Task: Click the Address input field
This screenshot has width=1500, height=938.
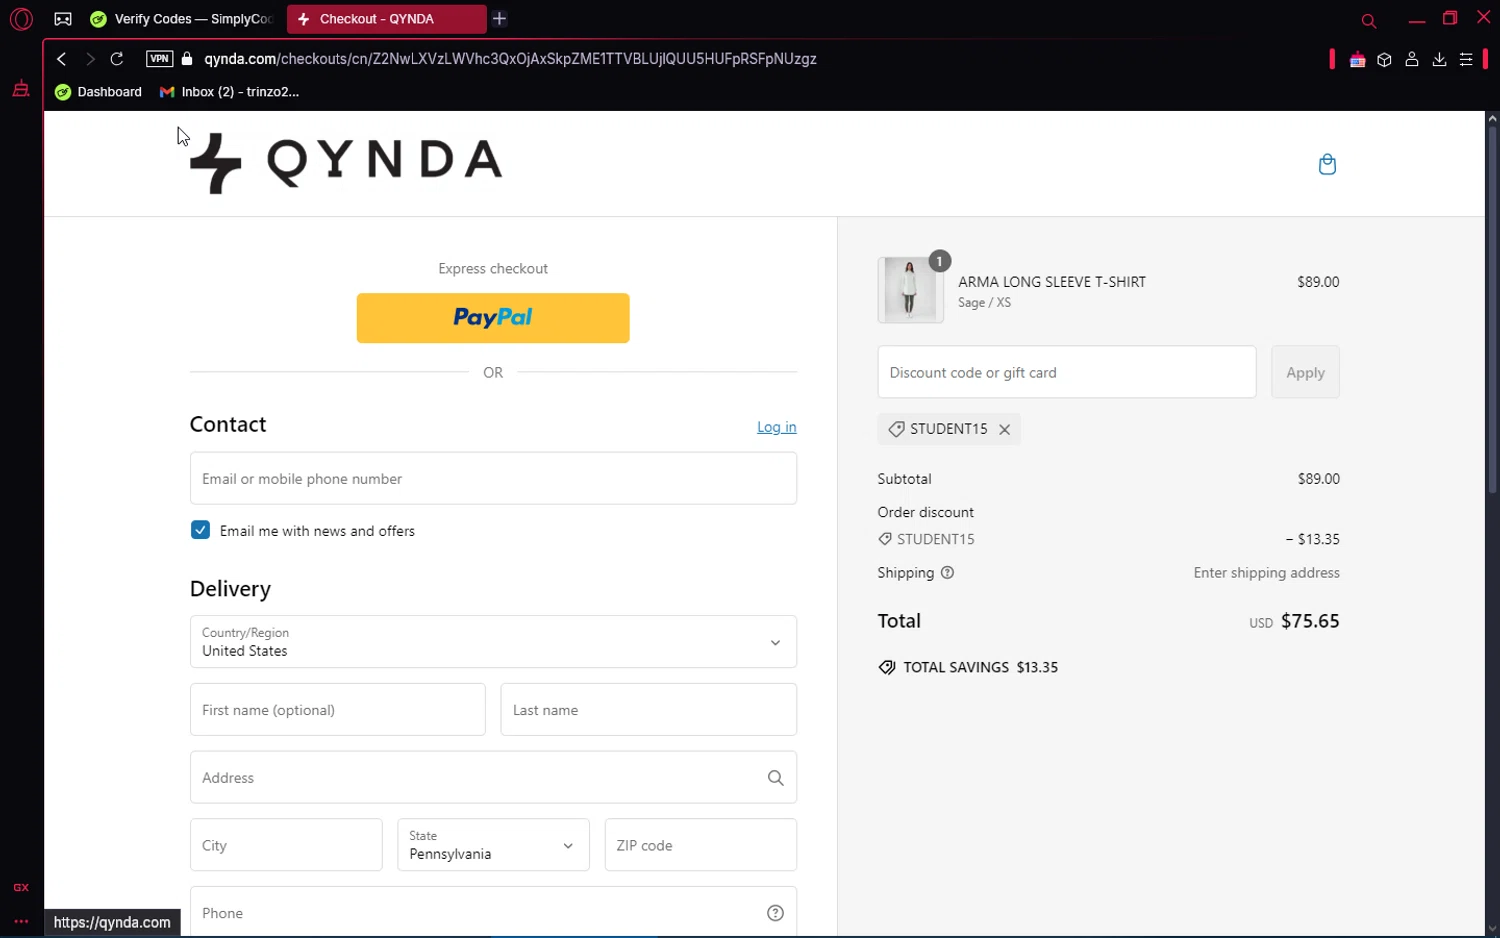Action: tap(493, 777)
